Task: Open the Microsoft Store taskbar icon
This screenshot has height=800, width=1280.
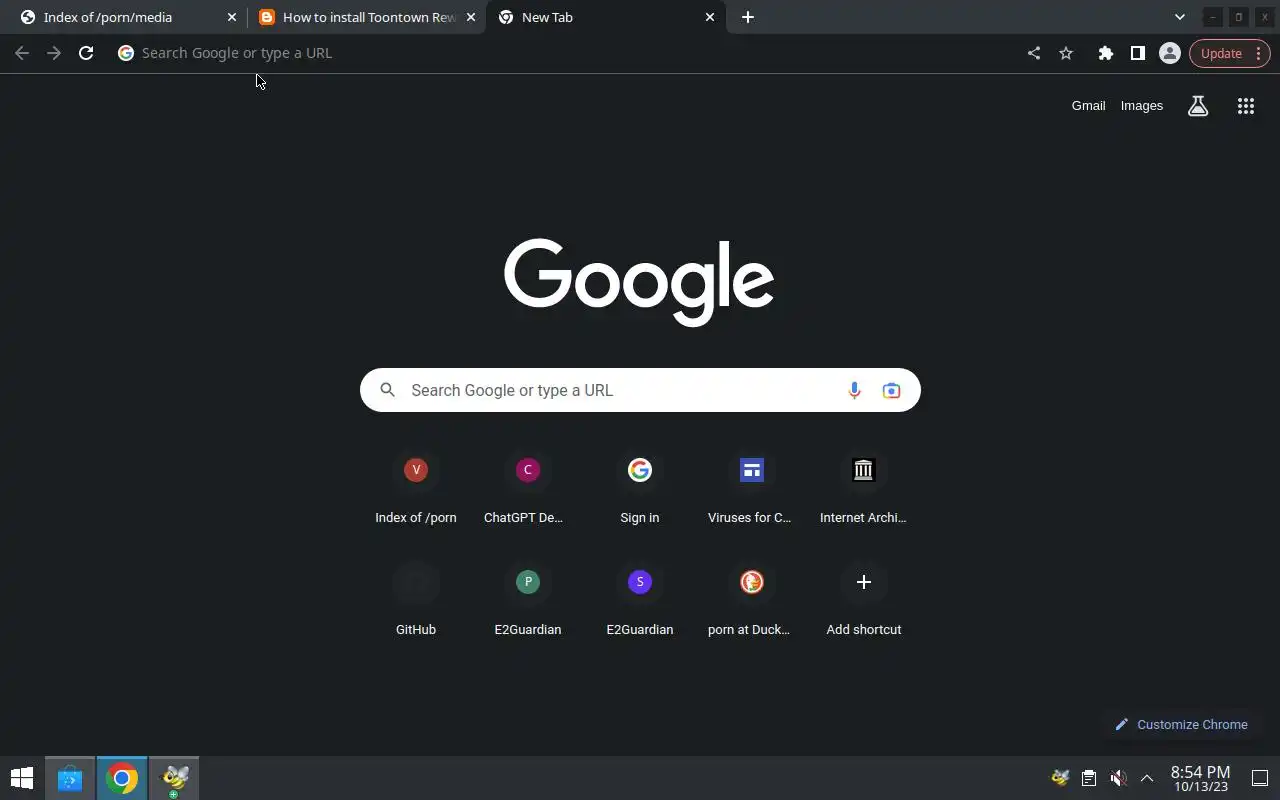Action: [x=70, y=778]
